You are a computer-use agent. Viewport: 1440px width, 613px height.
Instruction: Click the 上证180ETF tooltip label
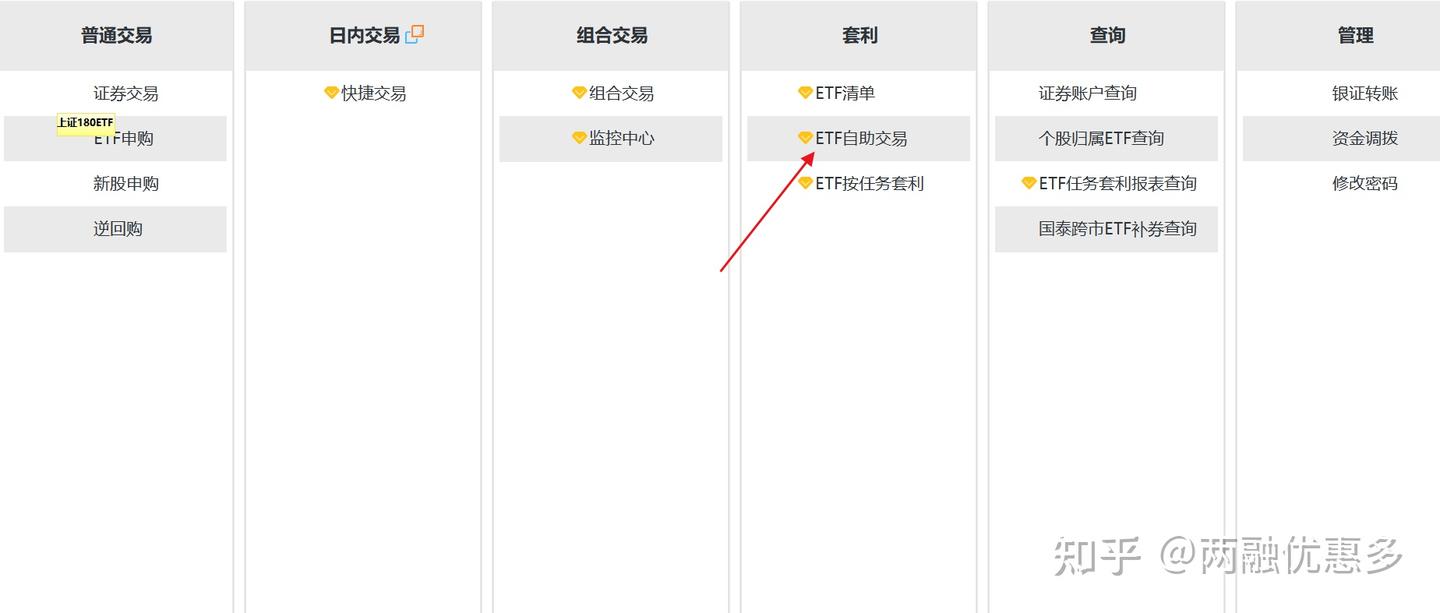[86, 123]
